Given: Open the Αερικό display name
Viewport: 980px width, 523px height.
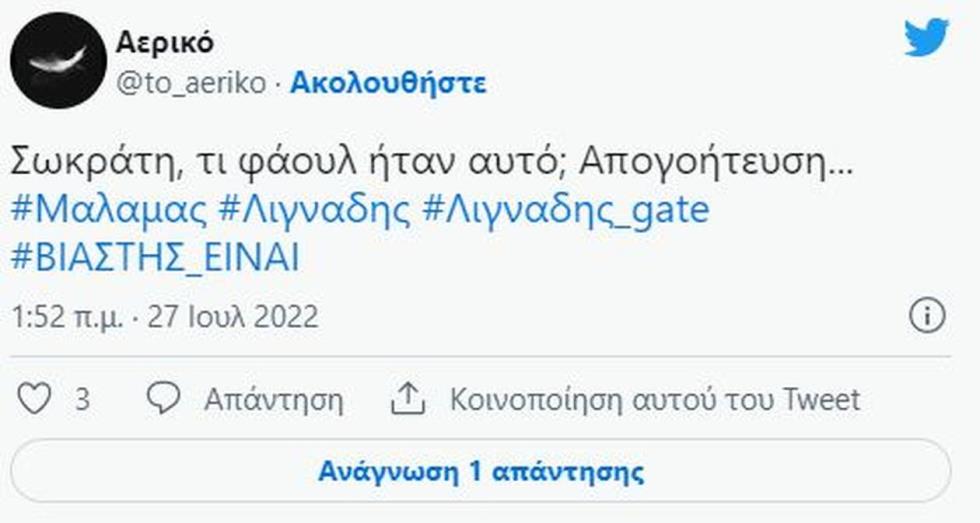Looking at the screenshot, I should pos(164,42).
